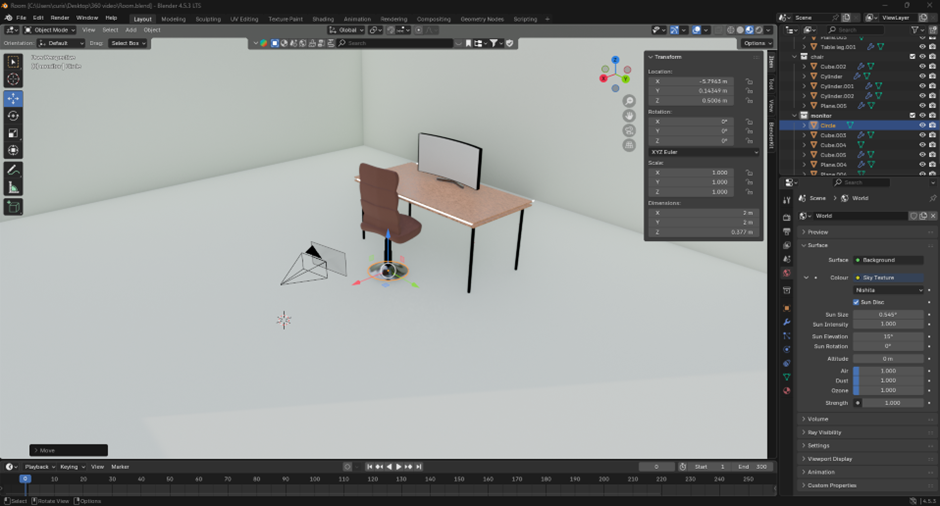
Task: Hide the Circle object using its eye icon
Action: (x=922, y=125)
